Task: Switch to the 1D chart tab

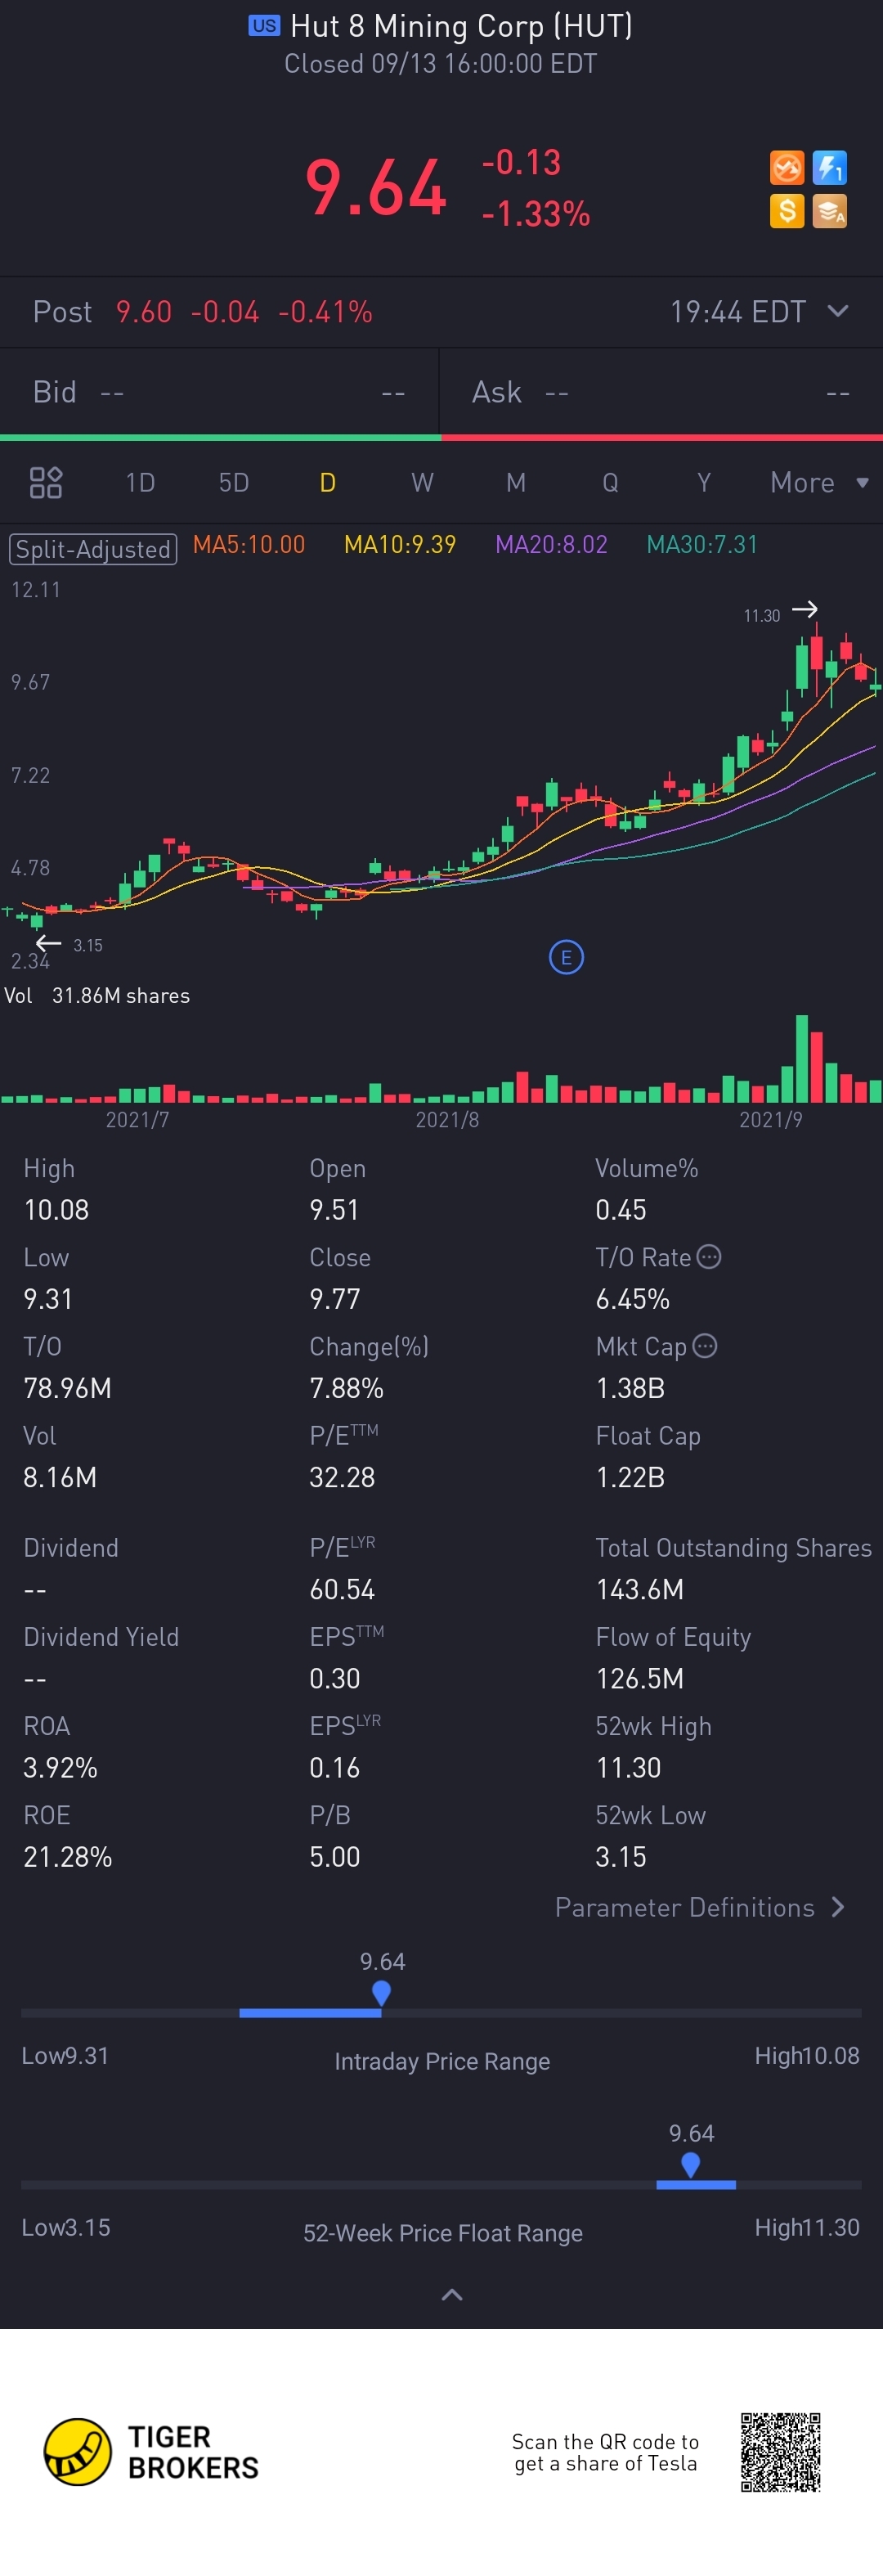Action: [x=140, y=483]
